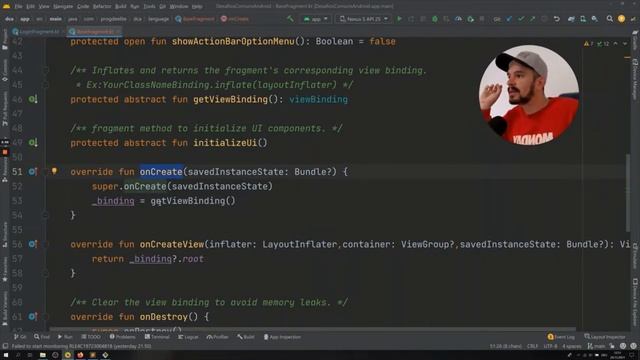Open the Tools menu
Viewport: 640px width, 360px height.
[149, 7]
